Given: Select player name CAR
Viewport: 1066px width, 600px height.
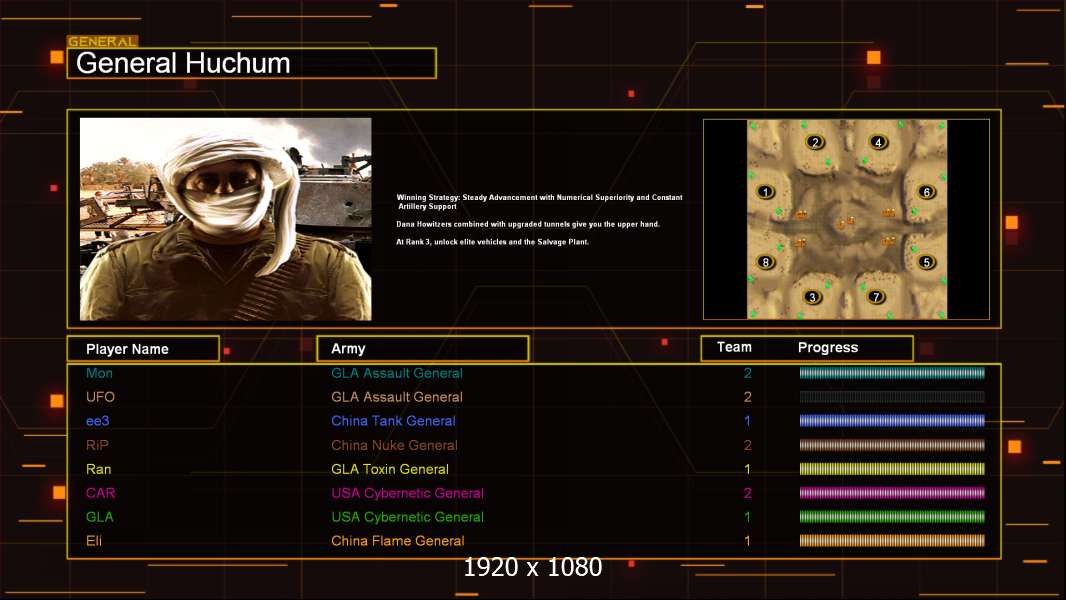Looking at the screenshot, I should pos(101,493).
